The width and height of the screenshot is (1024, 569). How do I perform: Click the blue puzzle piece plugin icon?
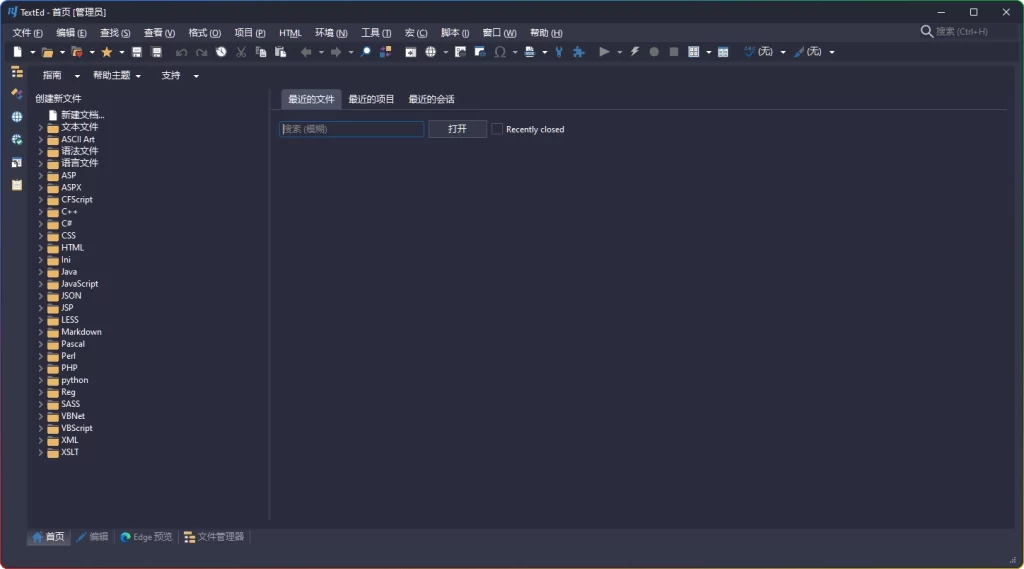(578, 52)
